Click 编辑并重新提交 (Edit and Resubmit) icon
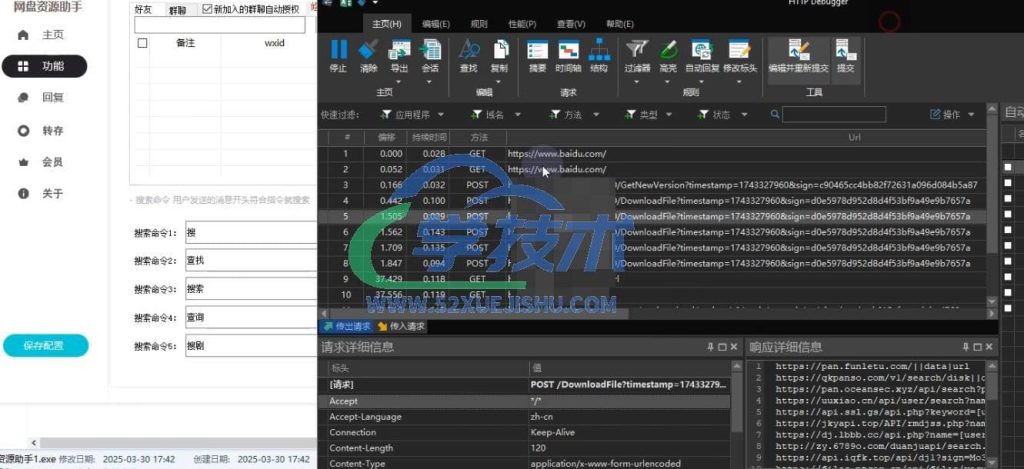Viewport: 1024px width, 469px height. 798,54
